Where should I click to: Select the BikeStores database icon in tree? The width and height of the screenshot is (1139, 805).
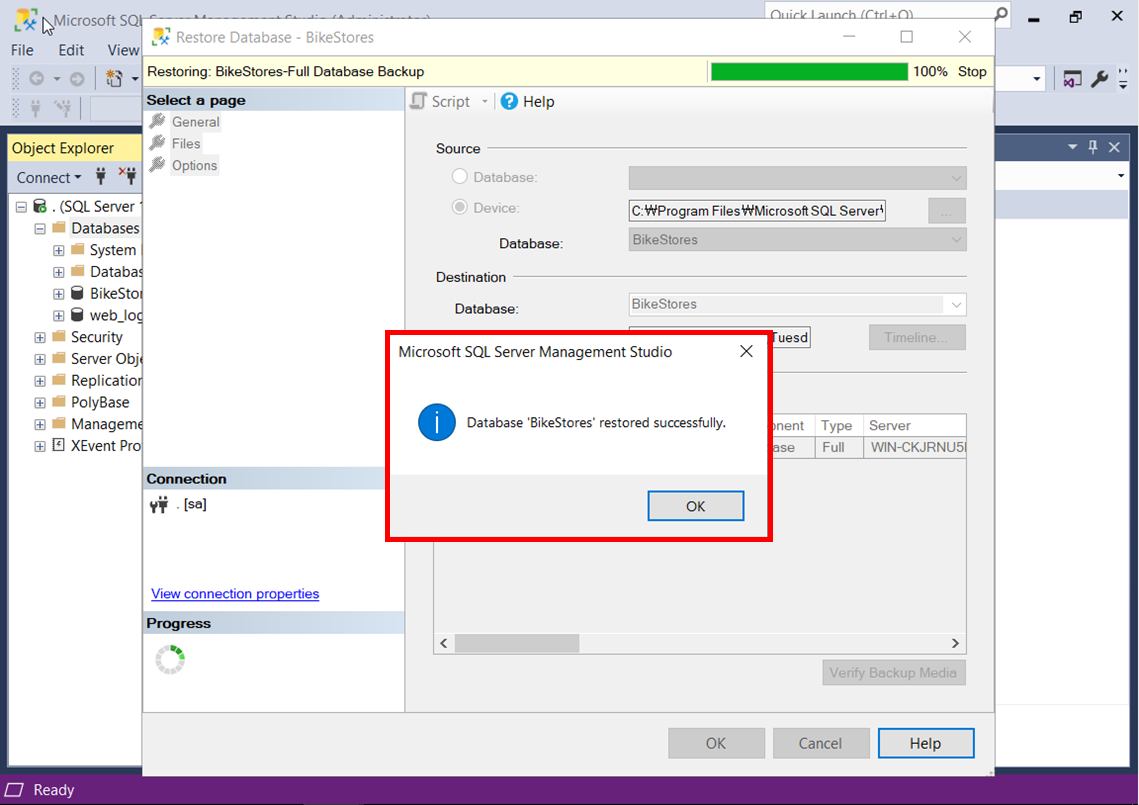[x=77, y=293]
